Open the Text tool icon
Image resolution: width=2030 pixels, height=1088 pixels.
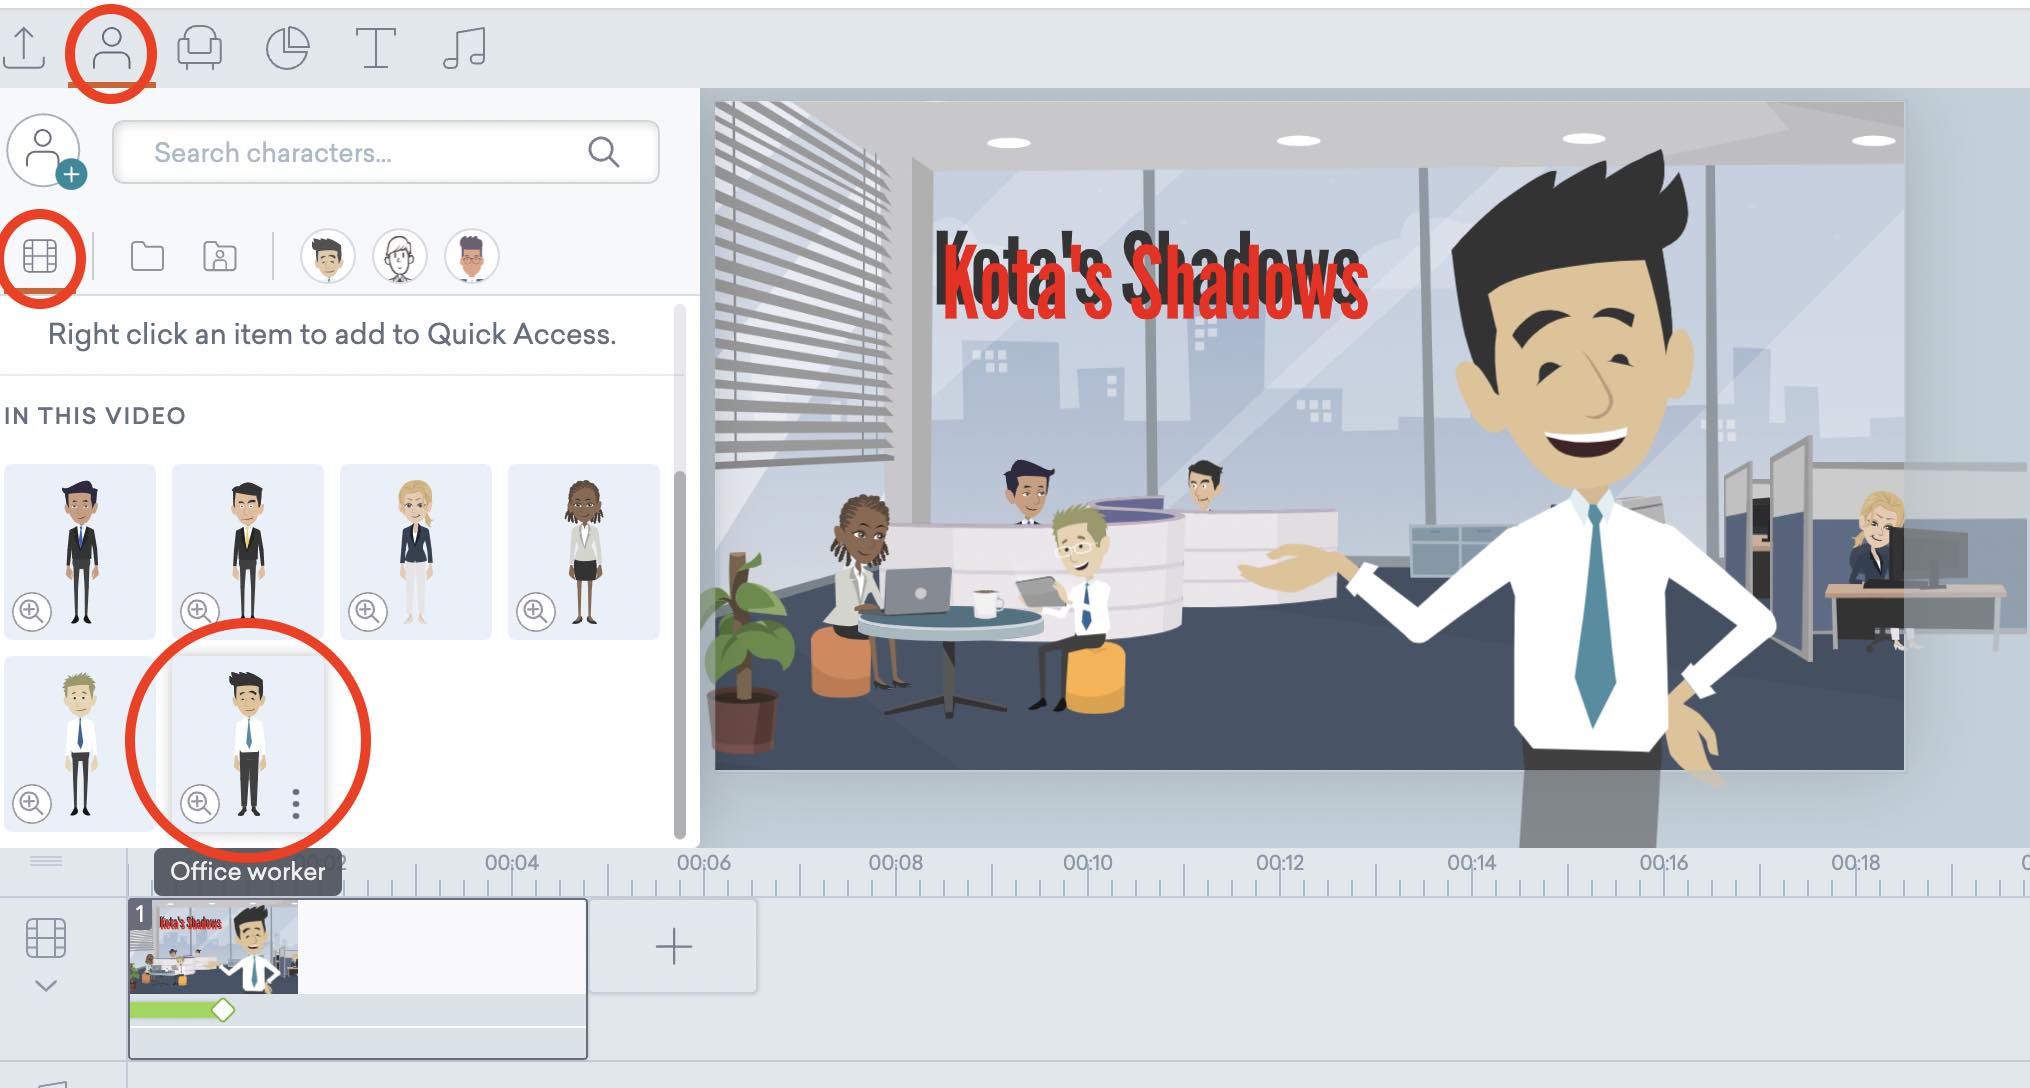[375, 47]
